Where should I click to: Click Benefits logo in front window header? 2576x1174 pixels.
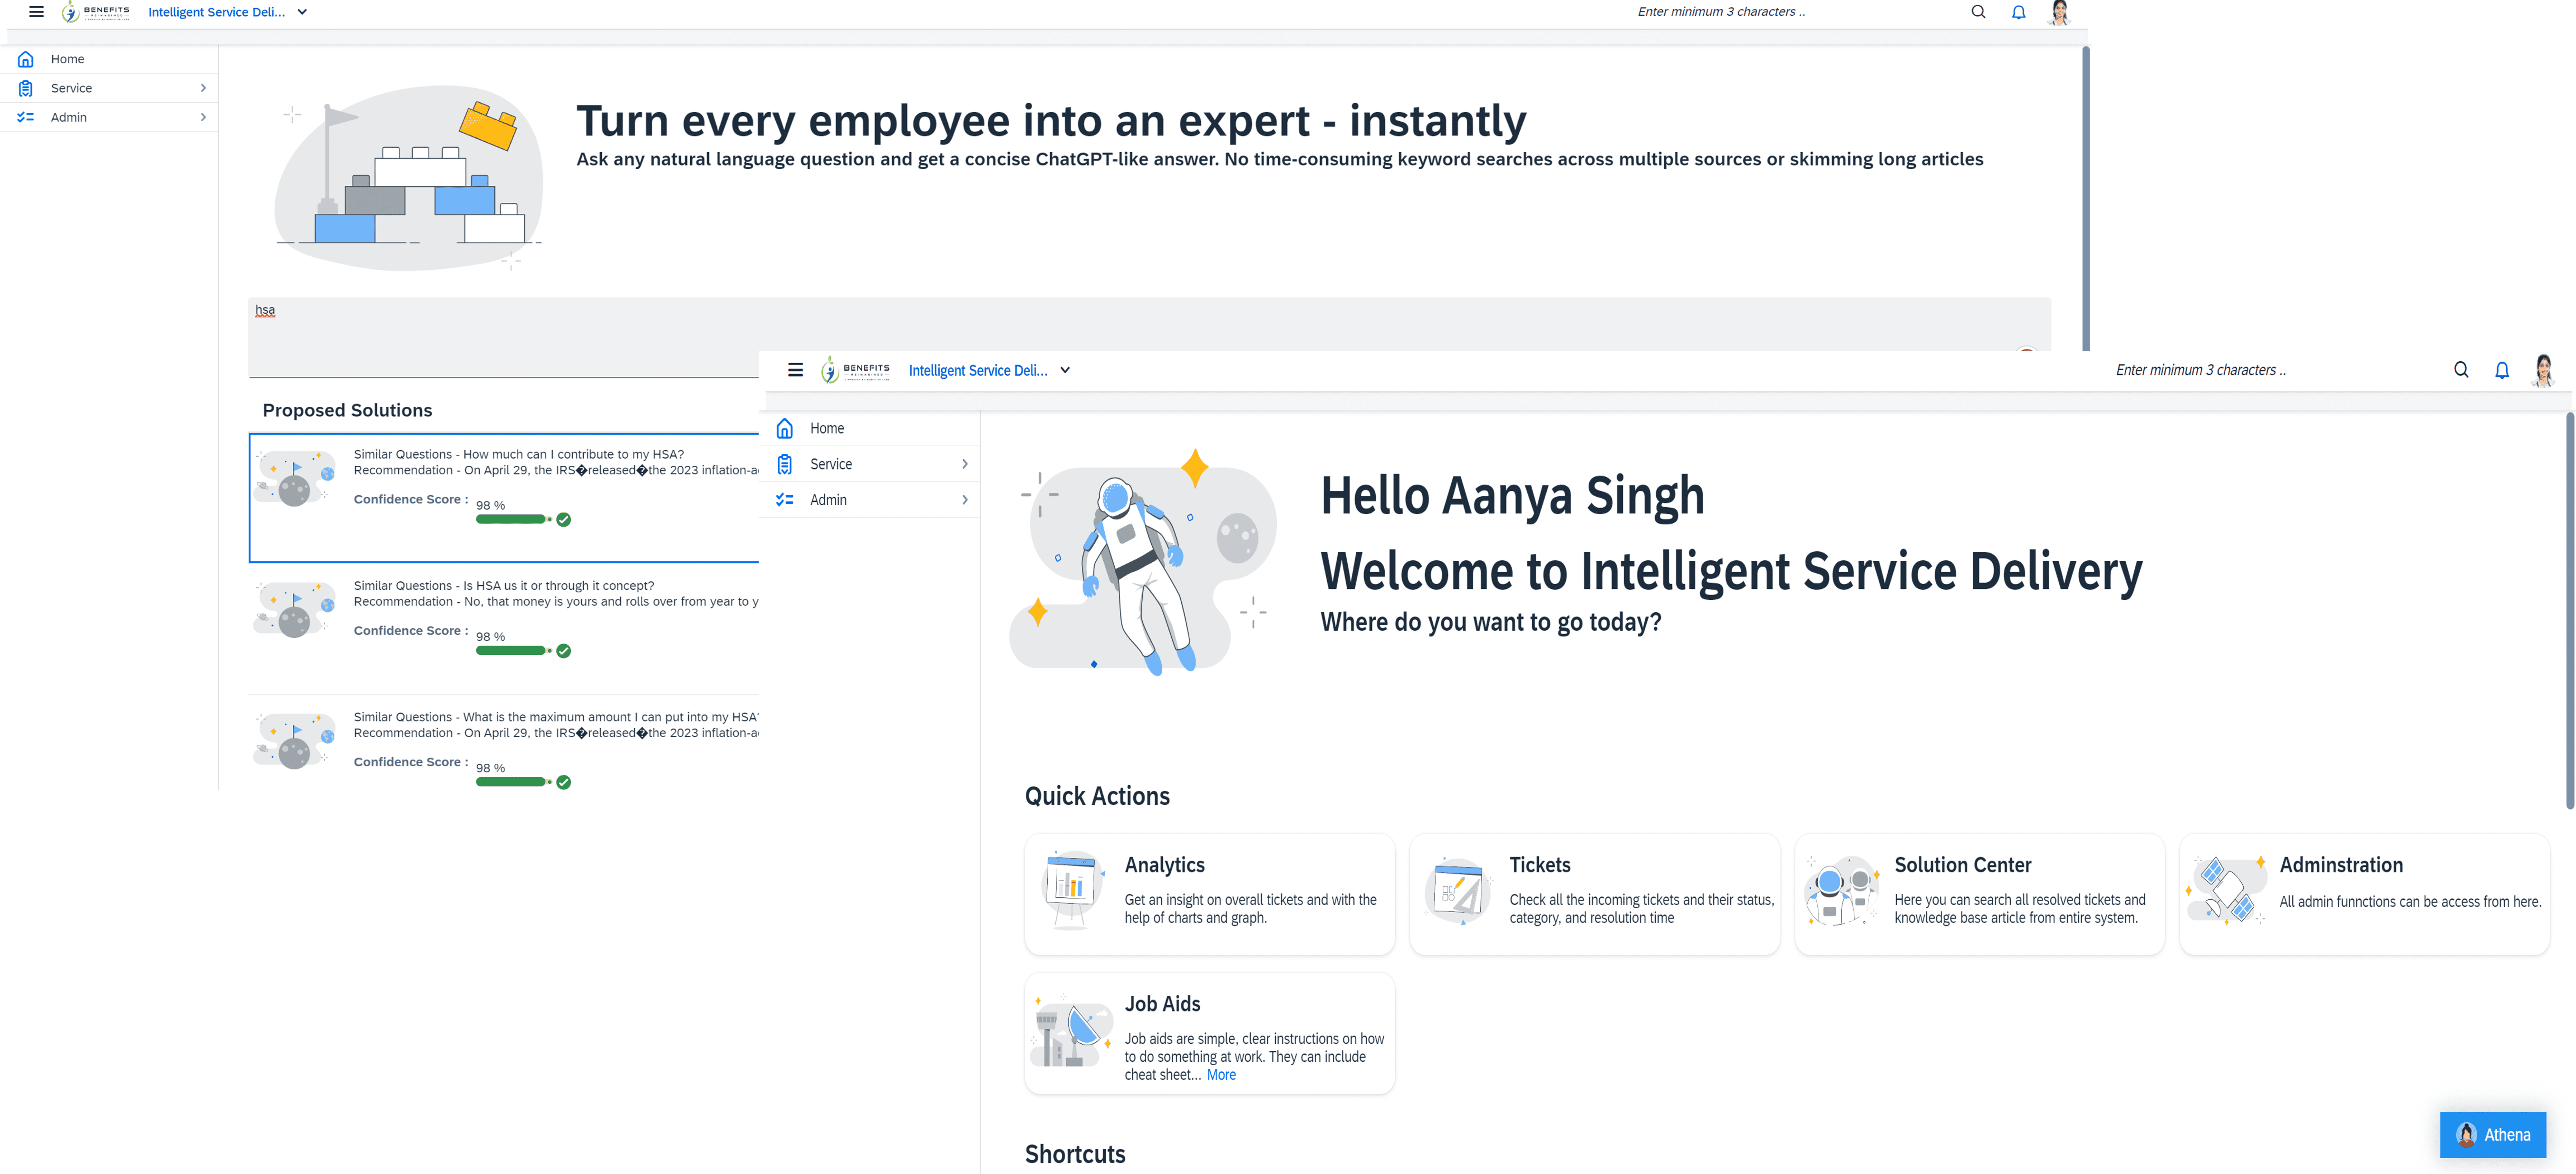tap(855, 370)
